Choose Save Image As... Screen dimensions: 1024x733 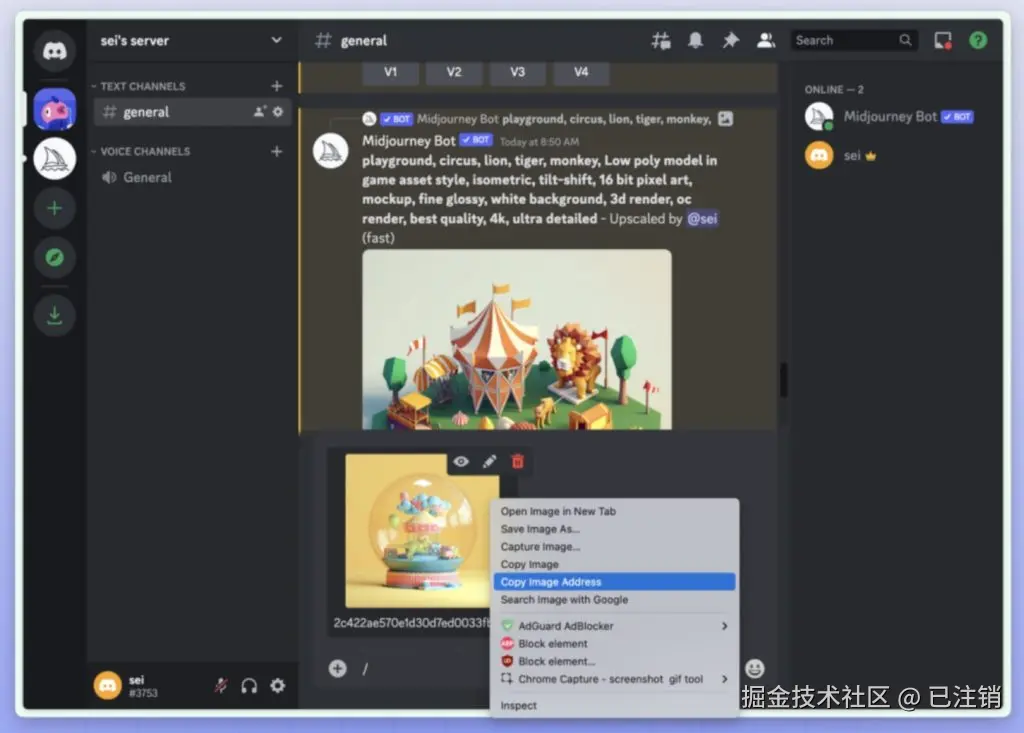pyautogui.click(x=615, y=529)
